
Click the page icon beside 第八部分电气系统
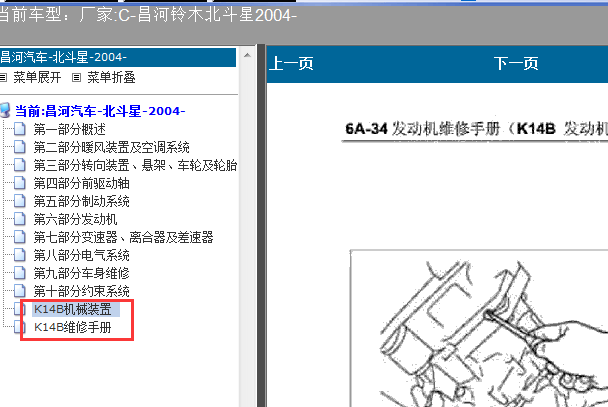tap(20, 255)
